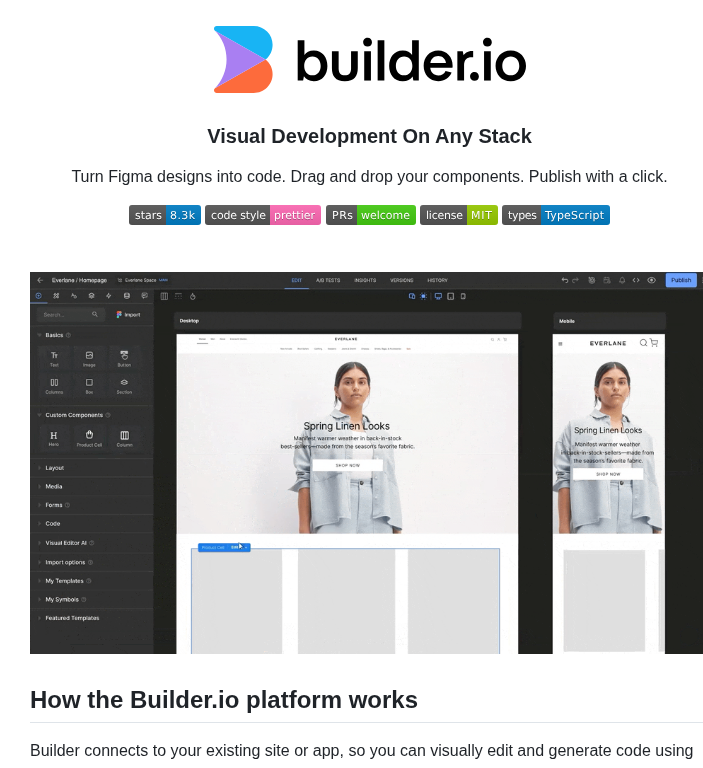This screenshot has height=768, width=703.
Task: Open the code brackets icon
Action: point(636,280)
